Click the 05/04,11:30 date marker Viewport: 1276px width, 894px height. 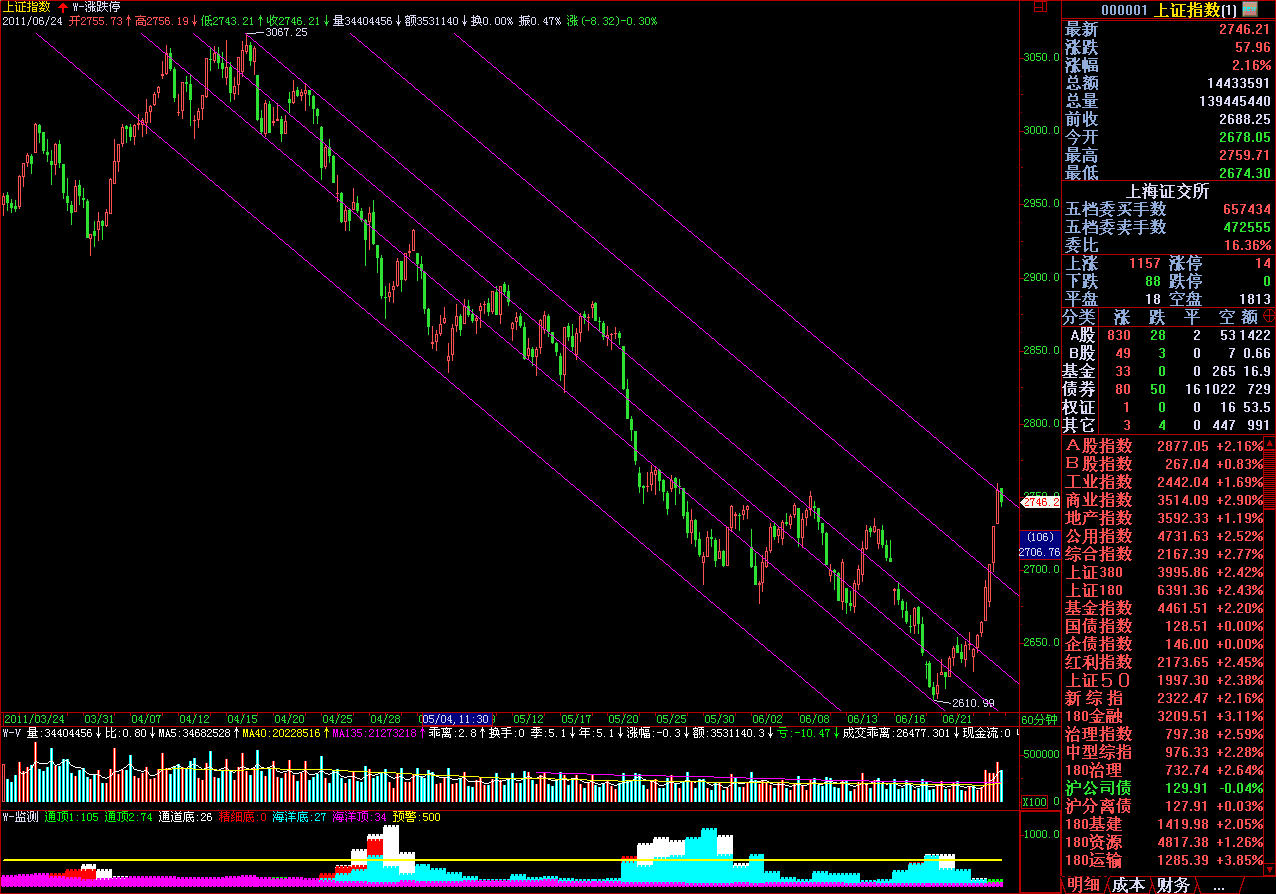coord(456,719)
